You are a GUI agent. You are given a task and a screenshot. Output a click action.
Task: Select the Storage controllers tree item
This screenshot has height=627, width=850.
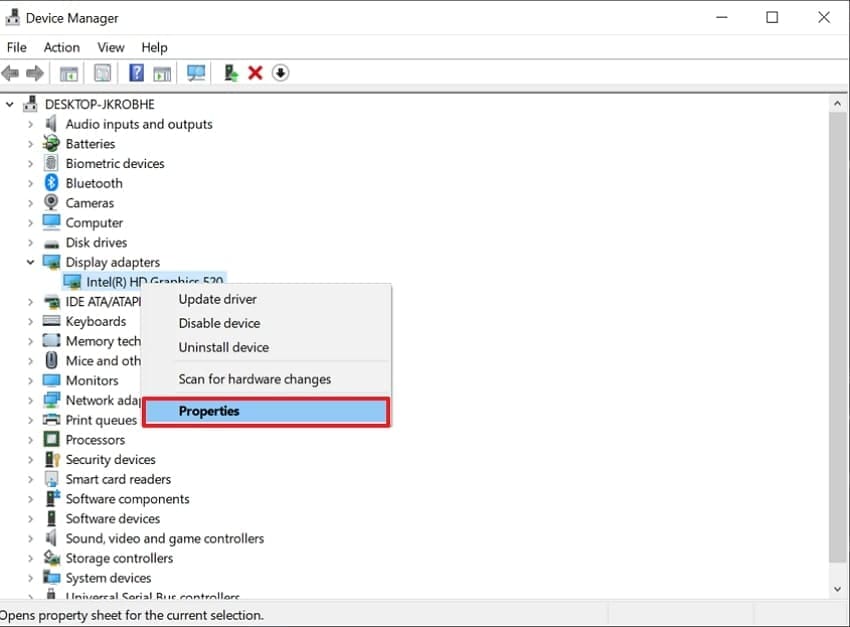pos(119,558)
